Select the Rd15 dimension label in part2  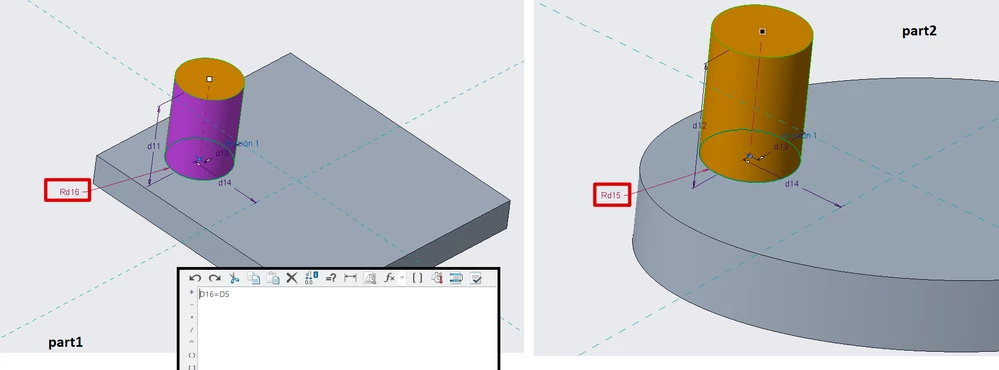point(612,195)
